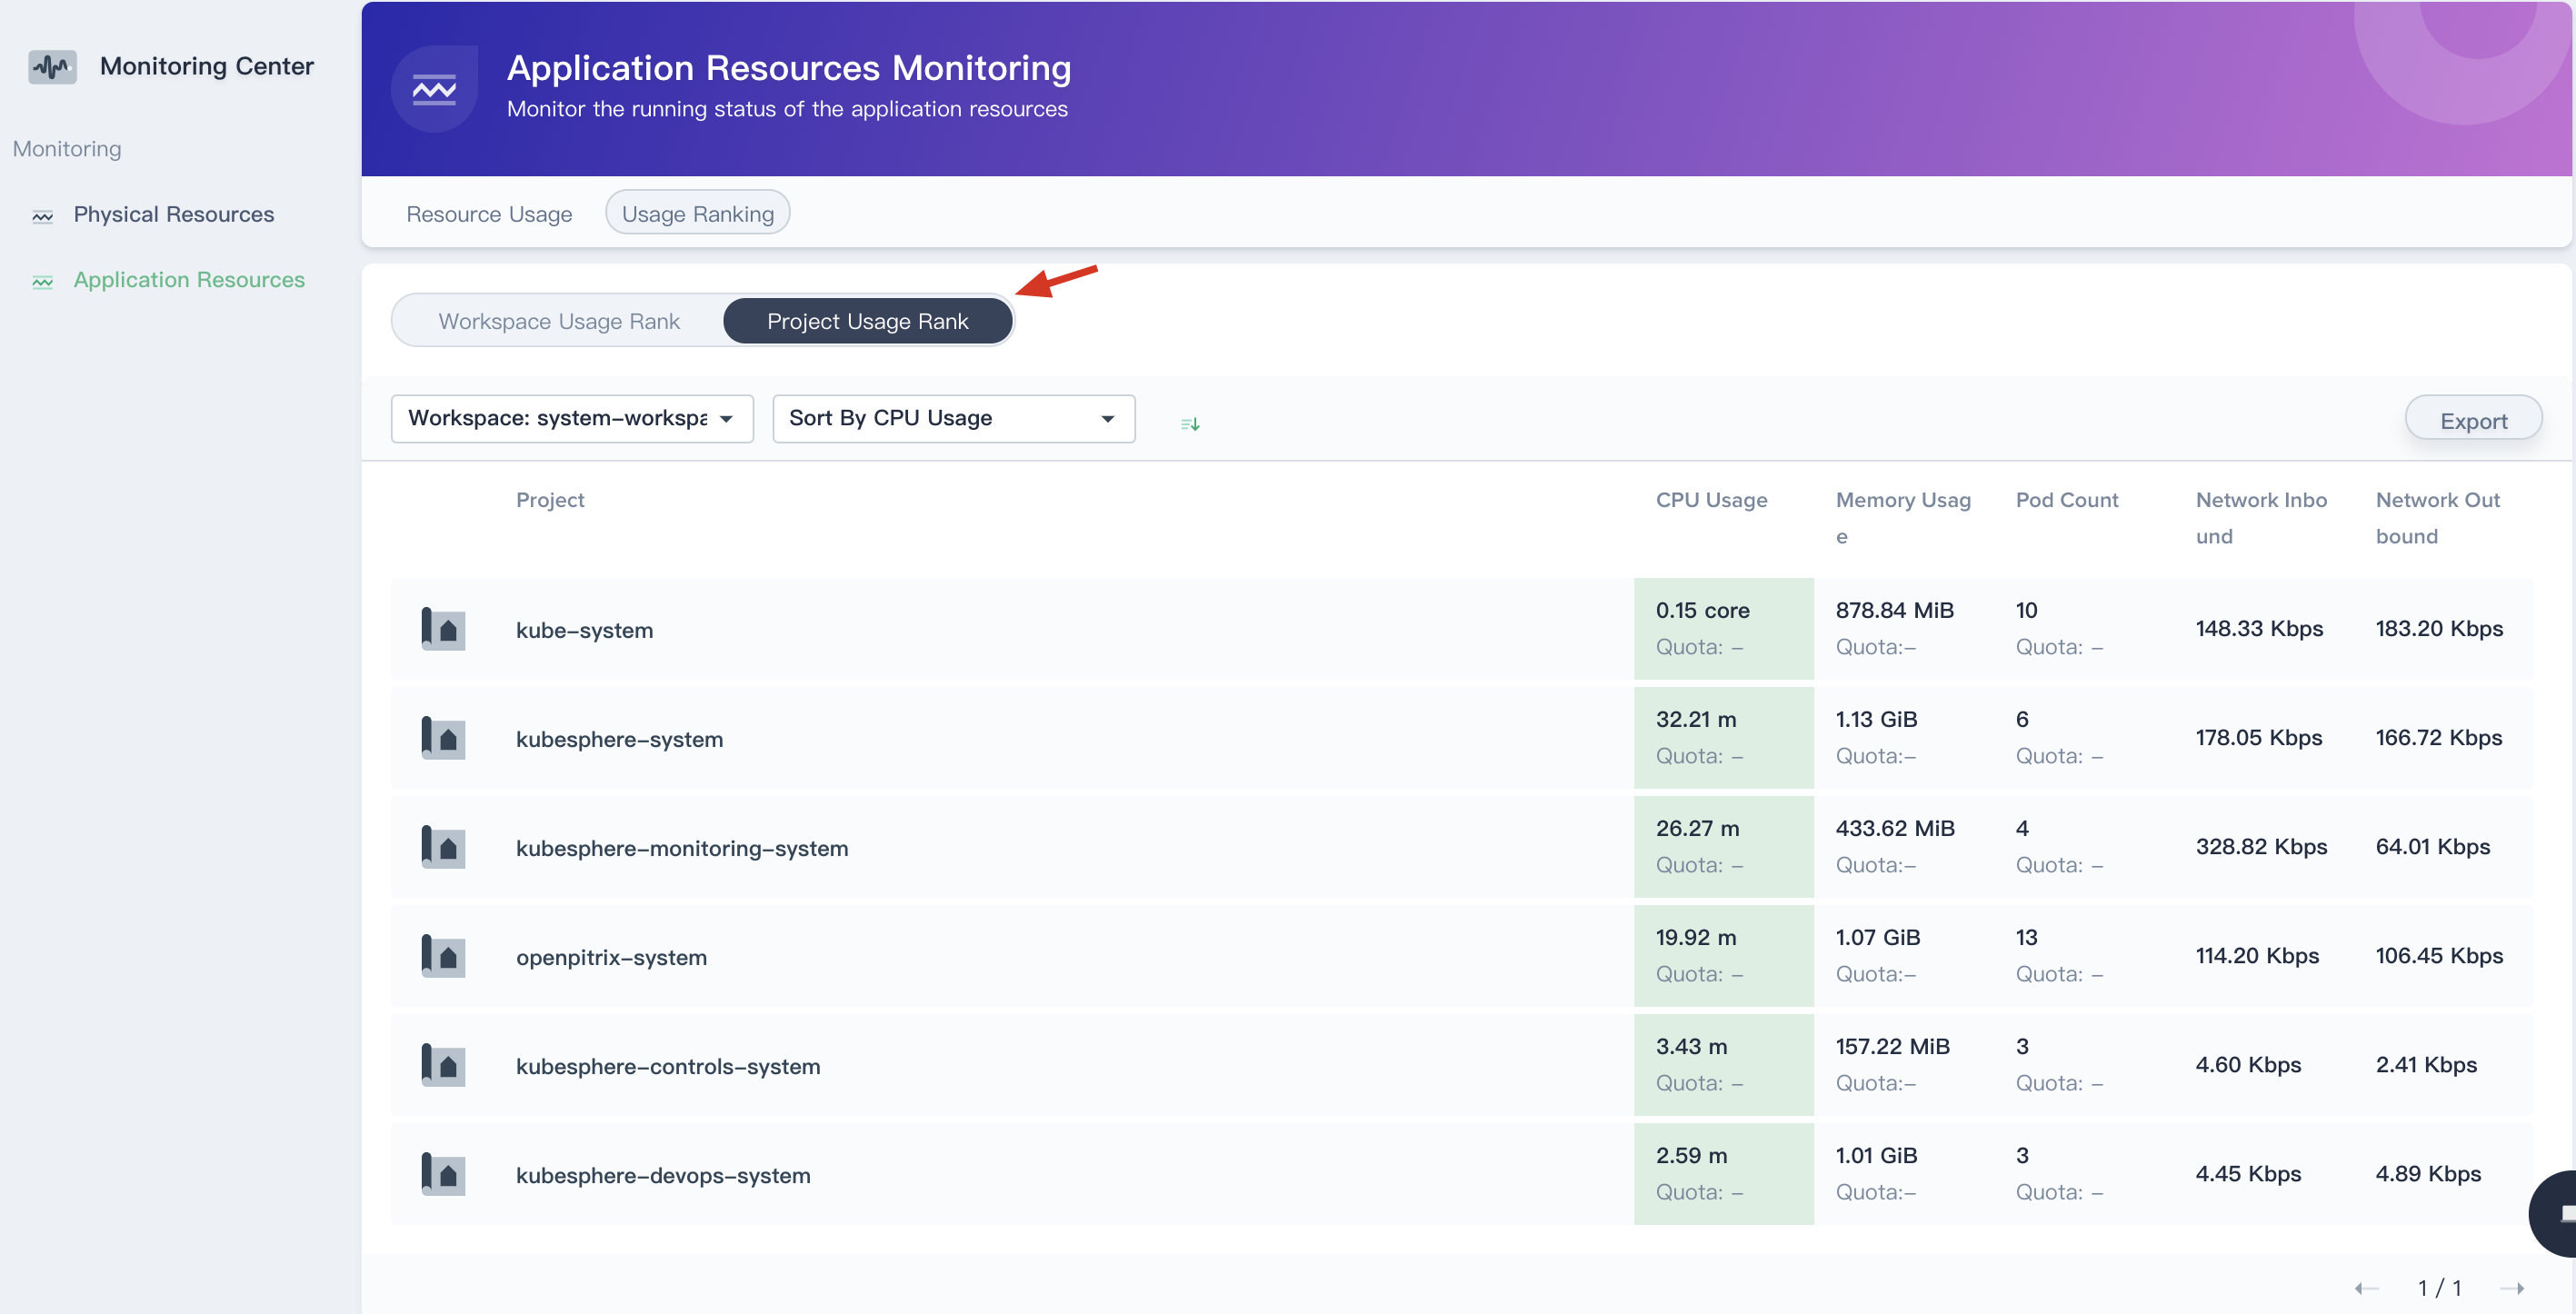Click the Memory Usage column header
Screen dimensions: 2576x1314
(1903, 518)
